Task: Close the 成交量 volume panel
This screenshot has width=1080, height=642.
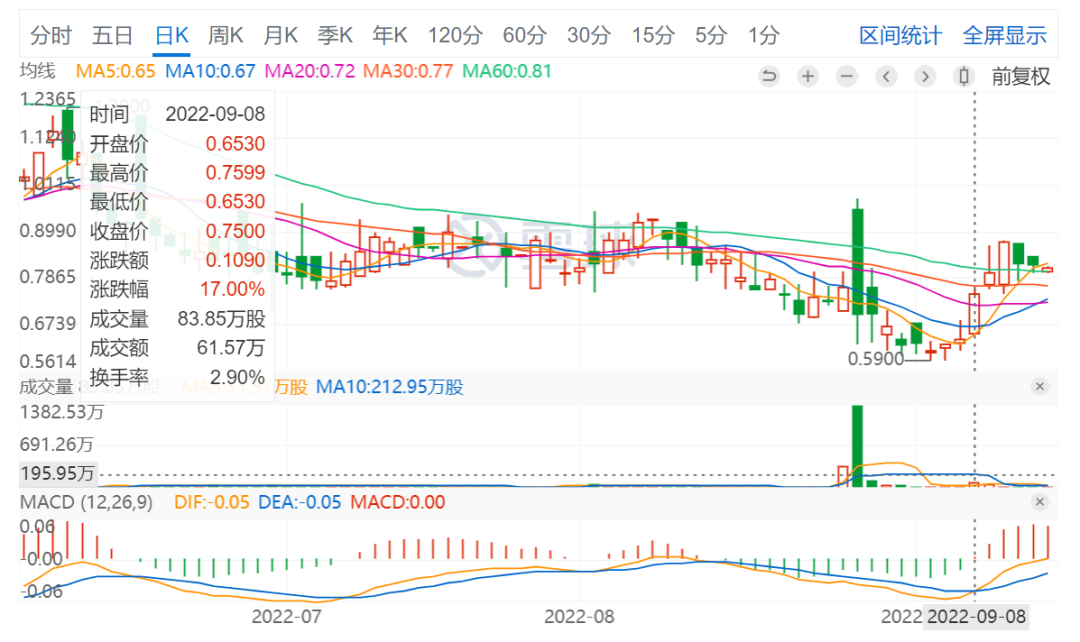Action: [1040, 386]
